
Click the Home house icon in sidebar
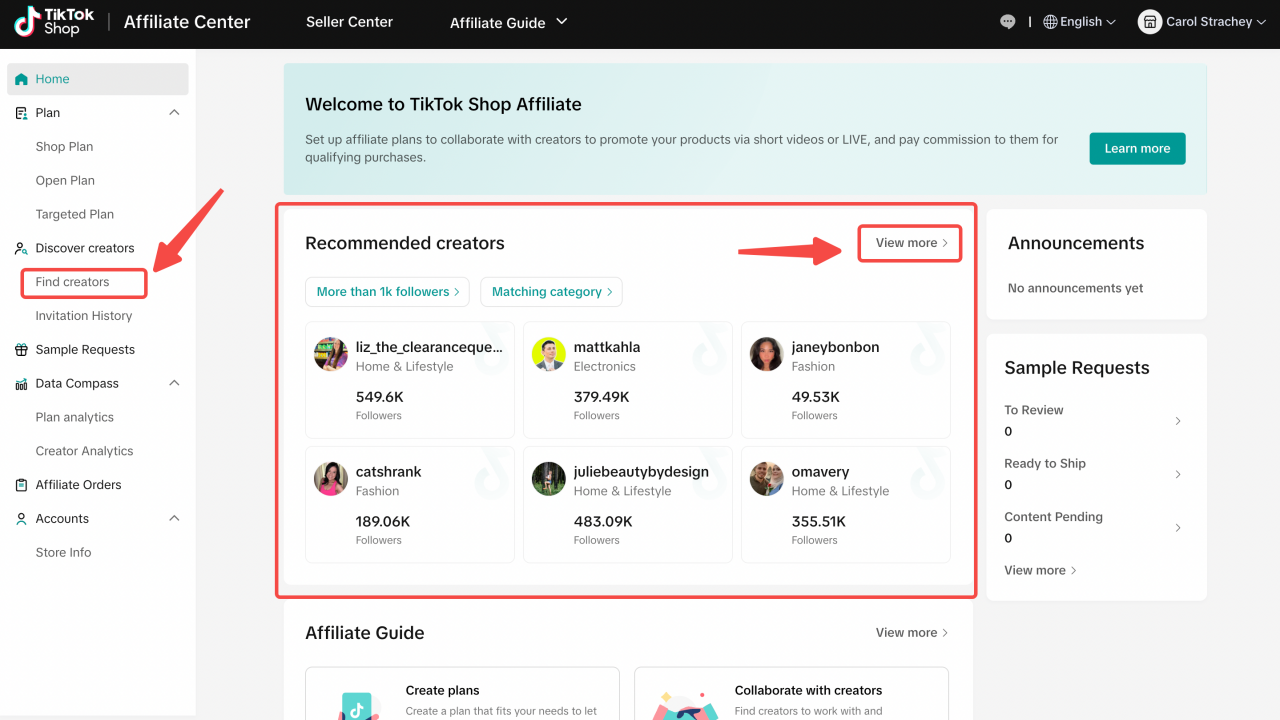point(21,79)
